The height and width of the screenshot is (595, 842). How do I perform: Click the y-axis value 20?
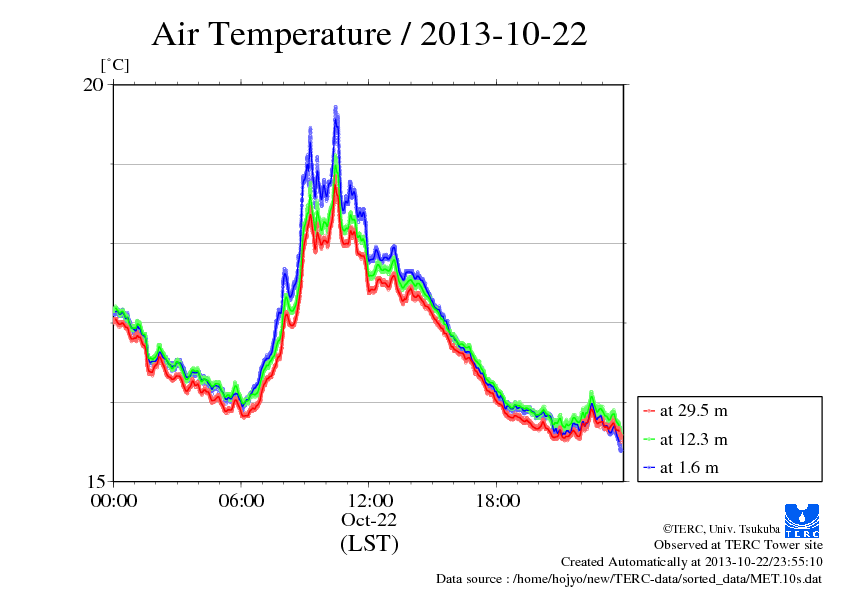[x=93, y=85]
